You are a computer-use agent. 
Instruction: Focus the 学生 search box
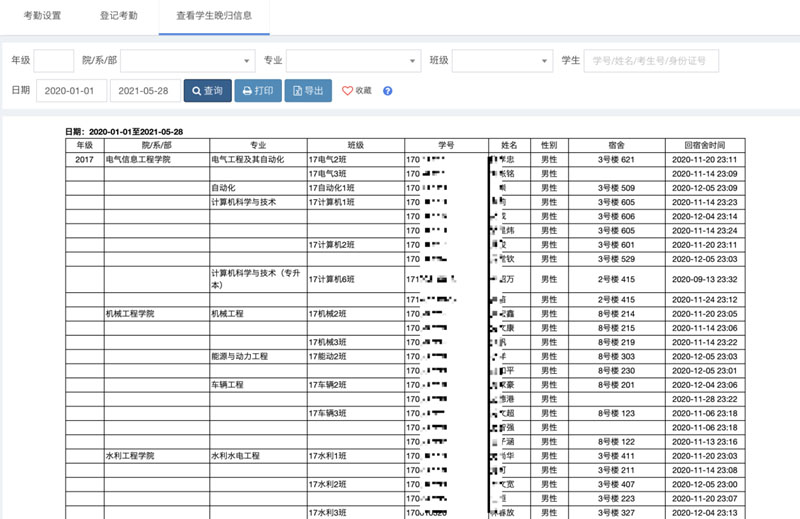[650, 60]
